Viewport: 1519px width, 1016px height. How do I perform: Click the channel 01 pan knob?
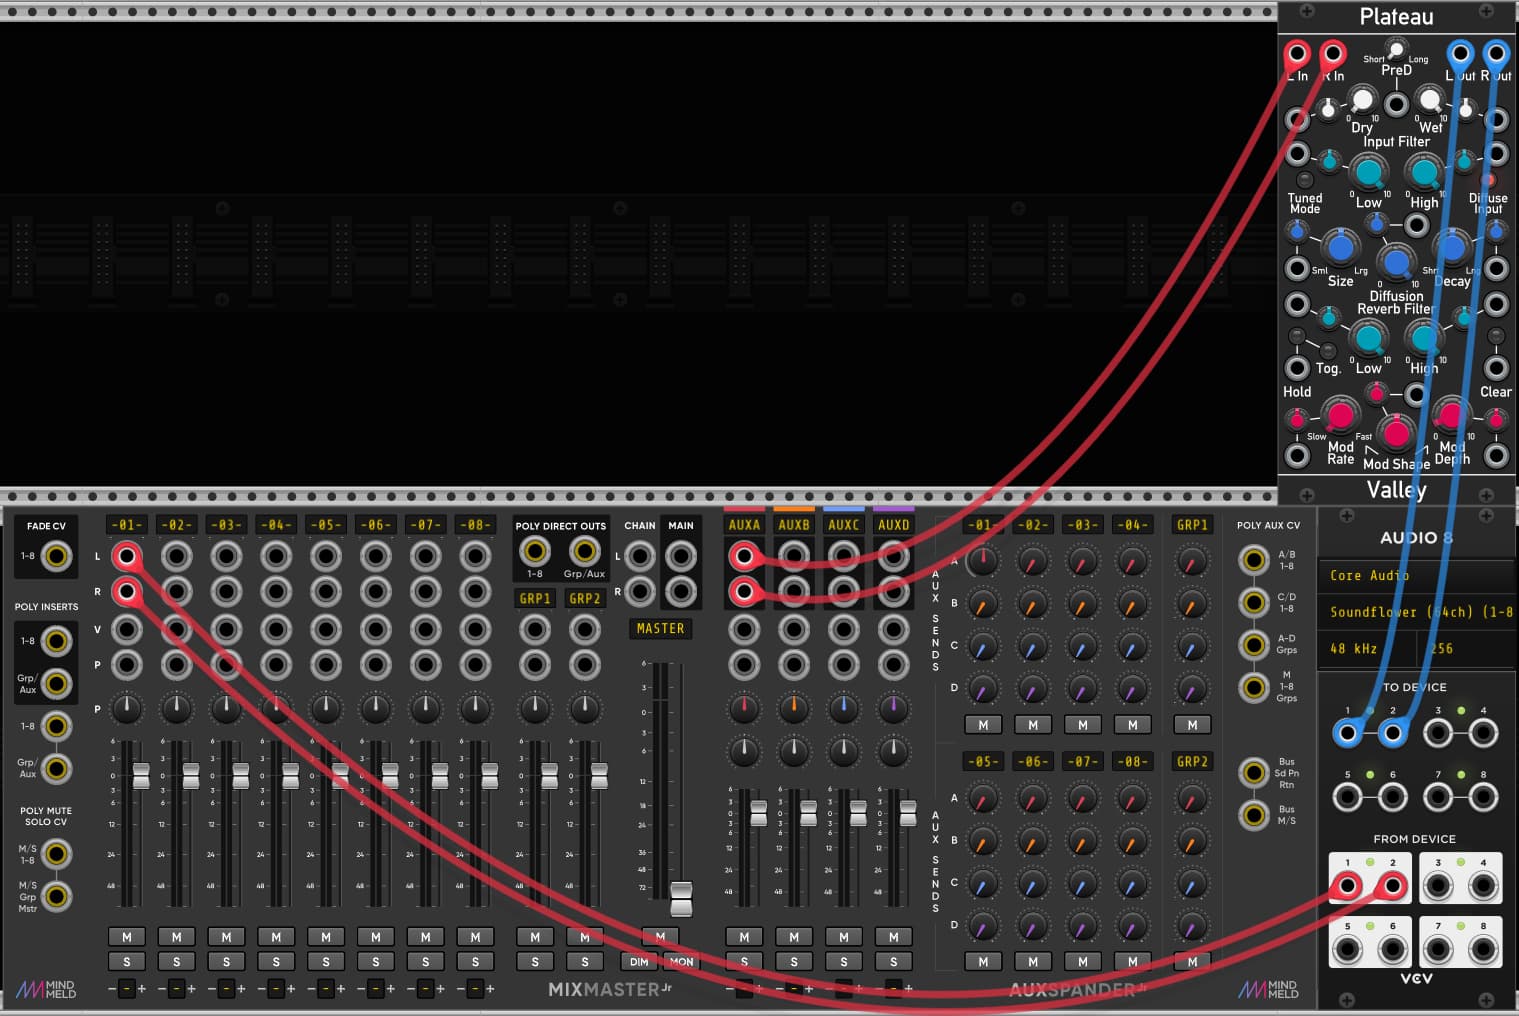point(127,708)
